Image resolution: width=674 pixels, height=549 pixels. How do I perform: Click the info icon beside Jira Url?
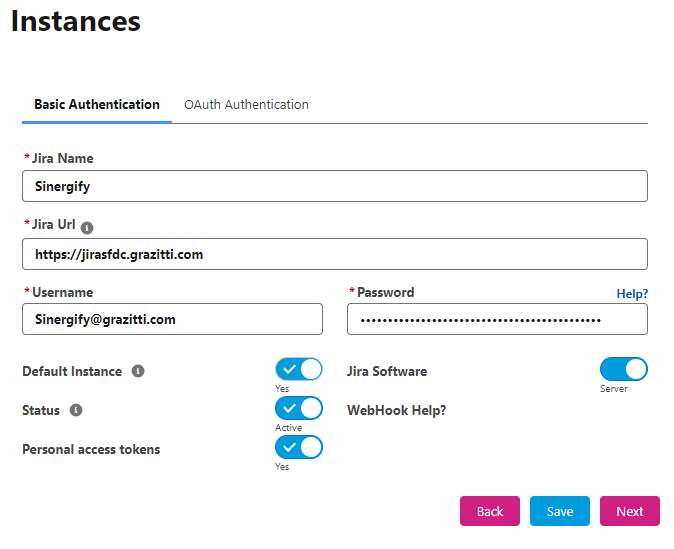point(87,227)
